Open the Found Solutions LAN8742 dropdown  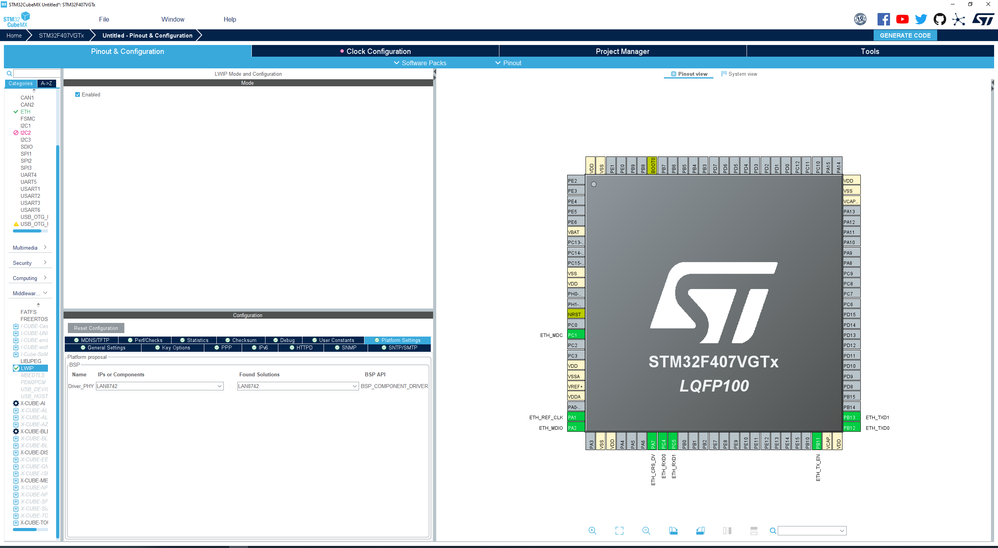(x=298, y=386)
